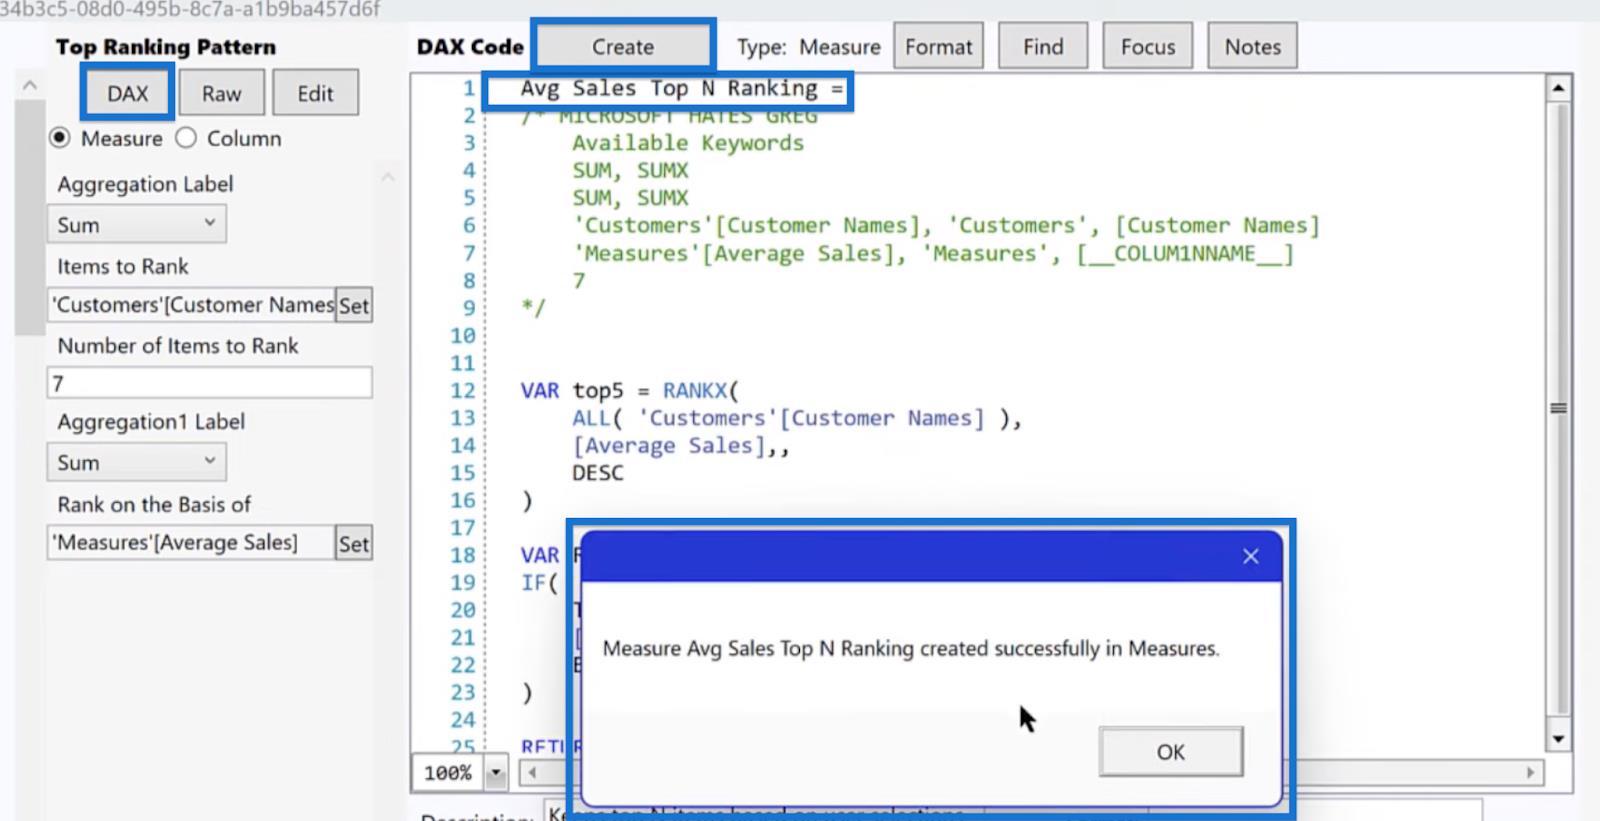Select the Column radio button
This screenshot has width=1600, height=821.
pos(186,138)
